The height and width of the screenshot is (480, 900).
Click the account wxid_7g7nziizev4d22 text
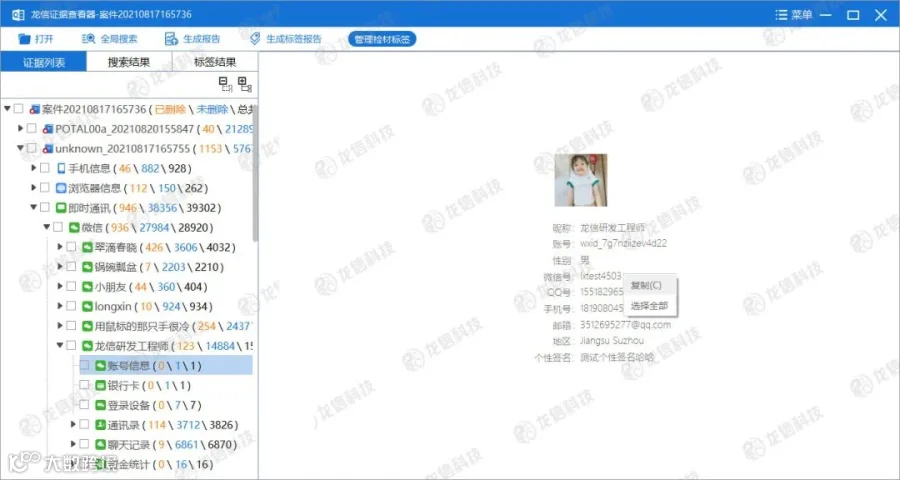623,243
